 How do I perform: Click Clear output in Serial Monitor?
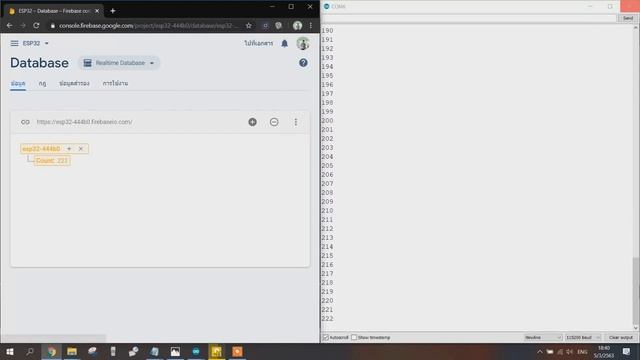(620, 338)
